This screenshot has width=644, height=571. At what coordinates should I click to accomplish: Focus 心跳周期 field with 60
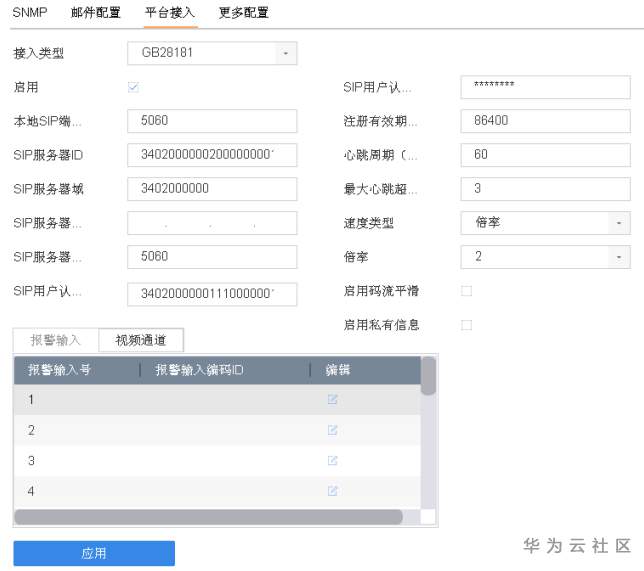point(545,155)
